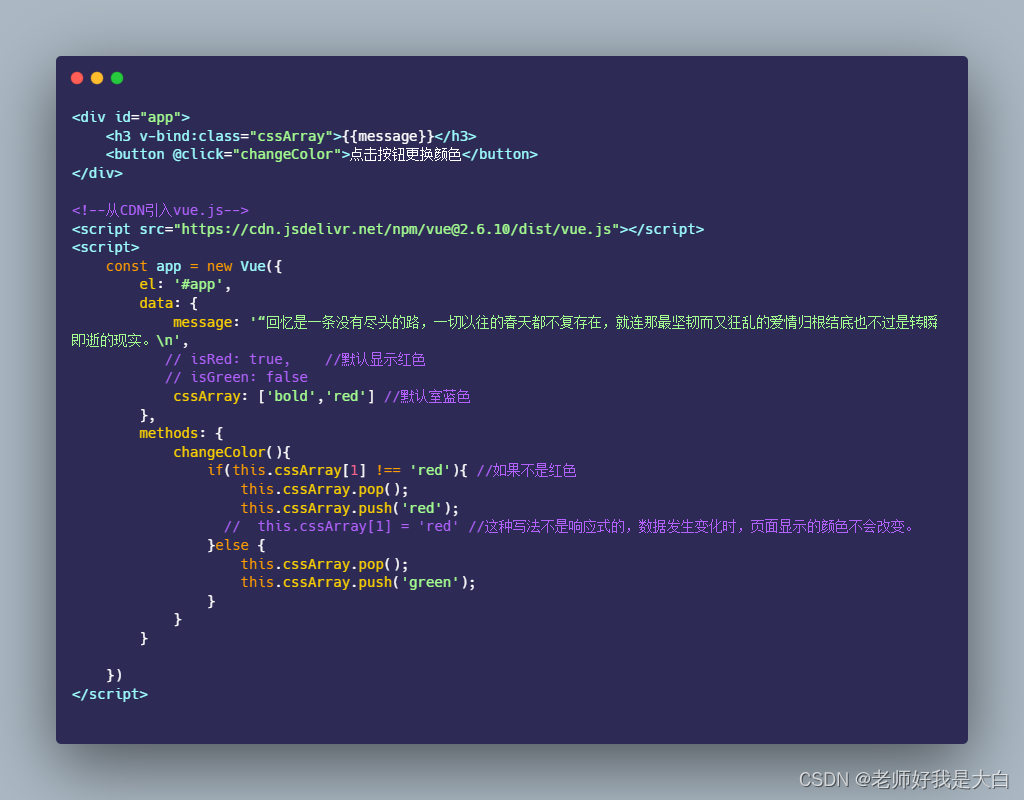The image size is (1024, 800).
Task: Click the long Chinese quote beginning 回忆是一条
Action: [x=504, y=331]
